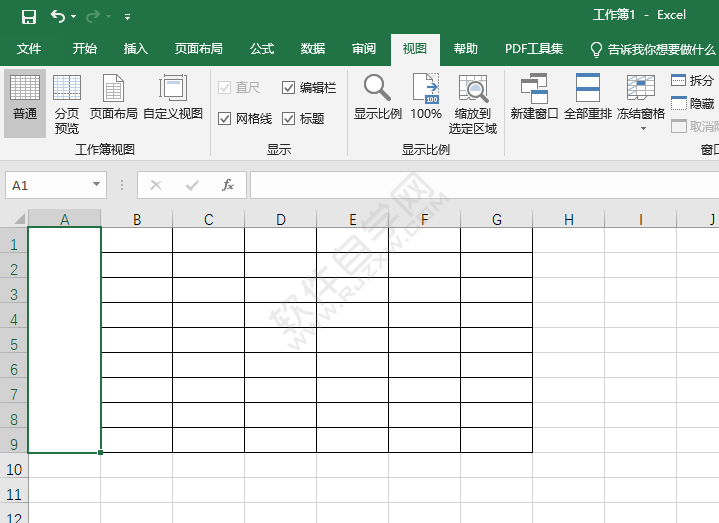Image resolution: width=719 pixels, height=523 pixels.
Task: Open the 文件 File tab
Action: coord(29,49)
